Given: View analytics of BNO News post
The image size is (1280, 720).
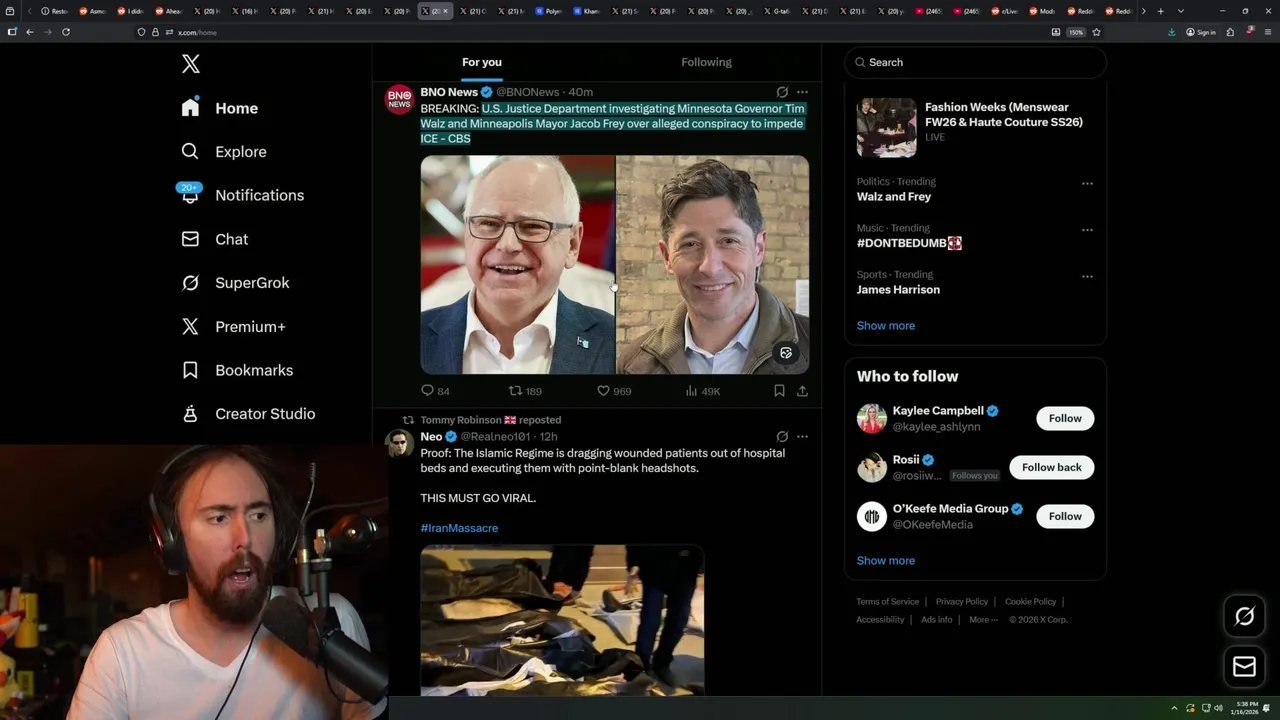Looking at the screenshot, I should 703,391.
